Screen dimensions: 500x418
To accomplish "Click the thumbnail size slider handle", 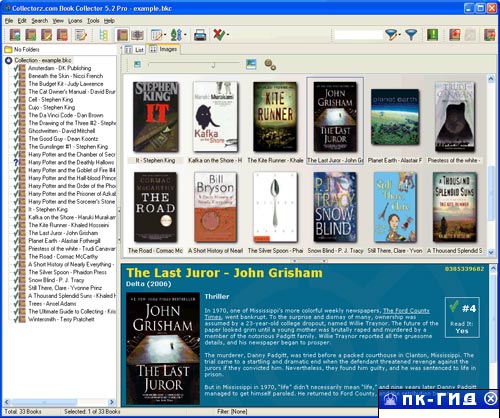I will tap(213, 65).
